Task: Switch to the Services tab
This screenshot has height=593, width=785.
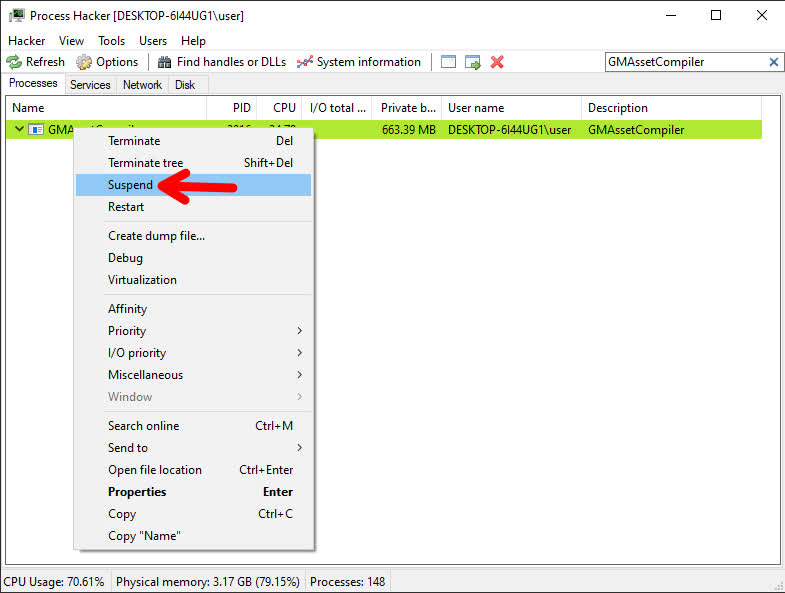Action: (90, 85)
